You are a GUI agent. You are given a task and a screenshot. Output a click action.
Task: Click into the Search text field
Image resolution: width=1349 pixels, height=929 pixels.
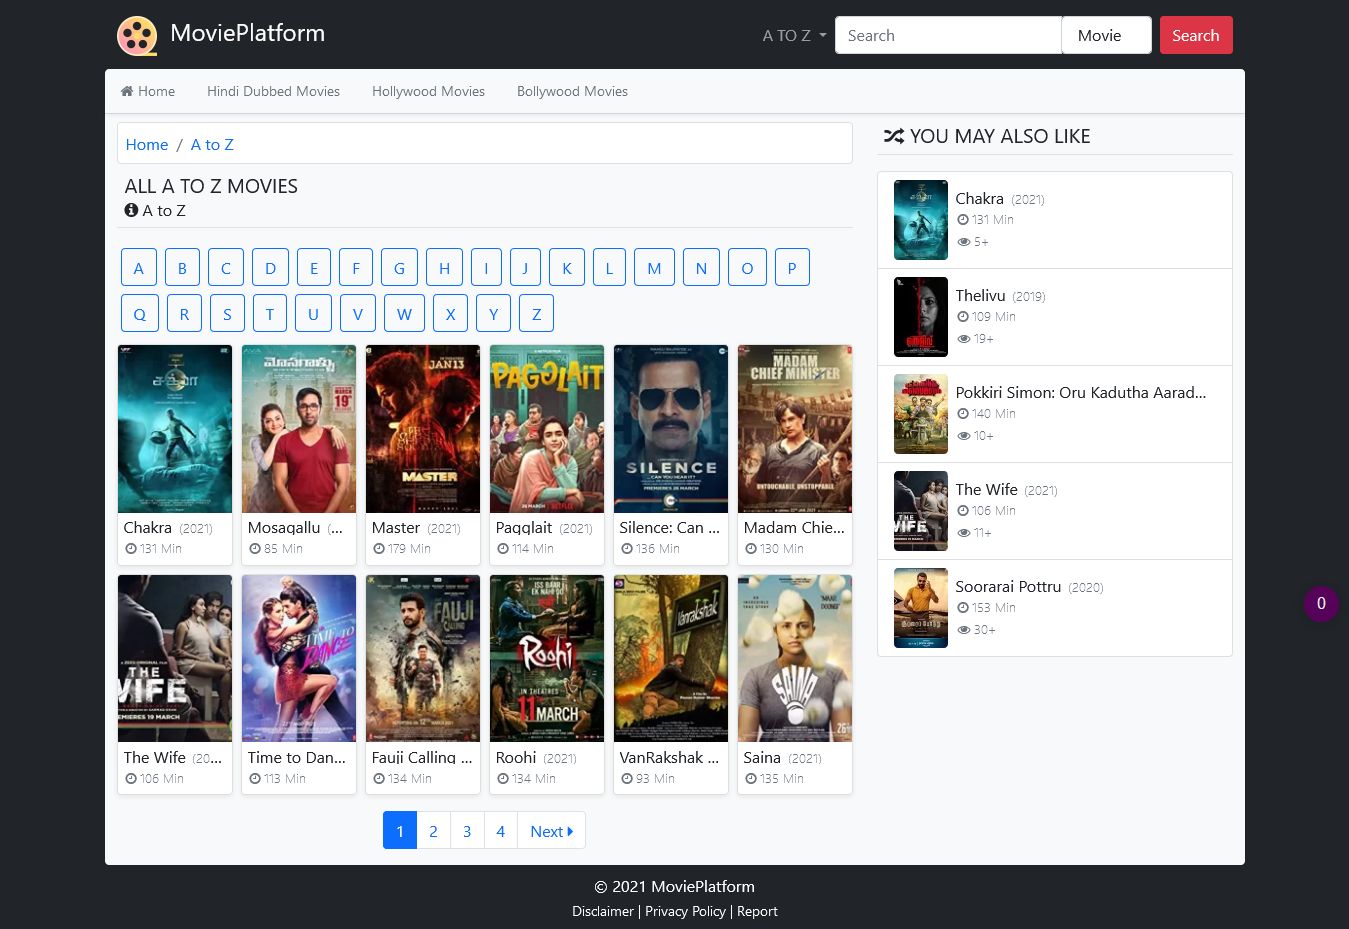[947, 36]
